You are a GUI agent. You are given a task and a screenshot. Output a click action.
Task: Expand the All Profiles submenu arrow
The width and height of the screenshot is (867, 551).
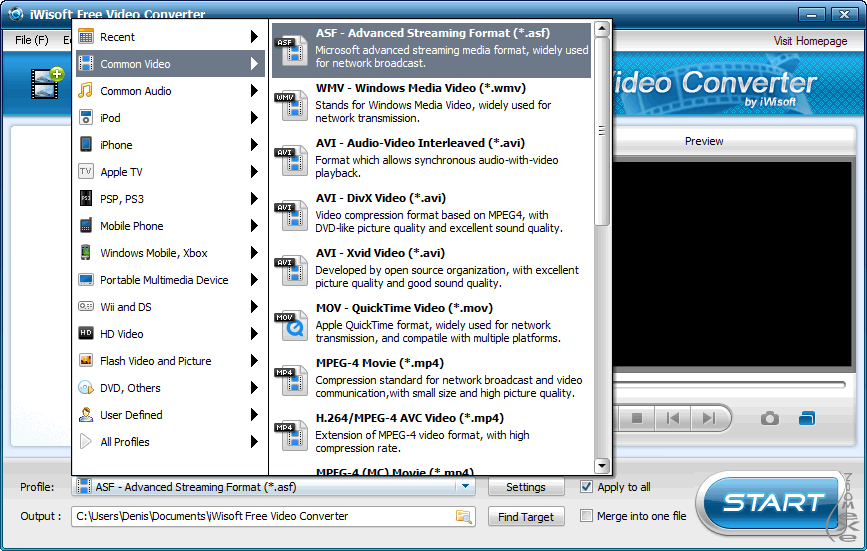tap(254, 441)
